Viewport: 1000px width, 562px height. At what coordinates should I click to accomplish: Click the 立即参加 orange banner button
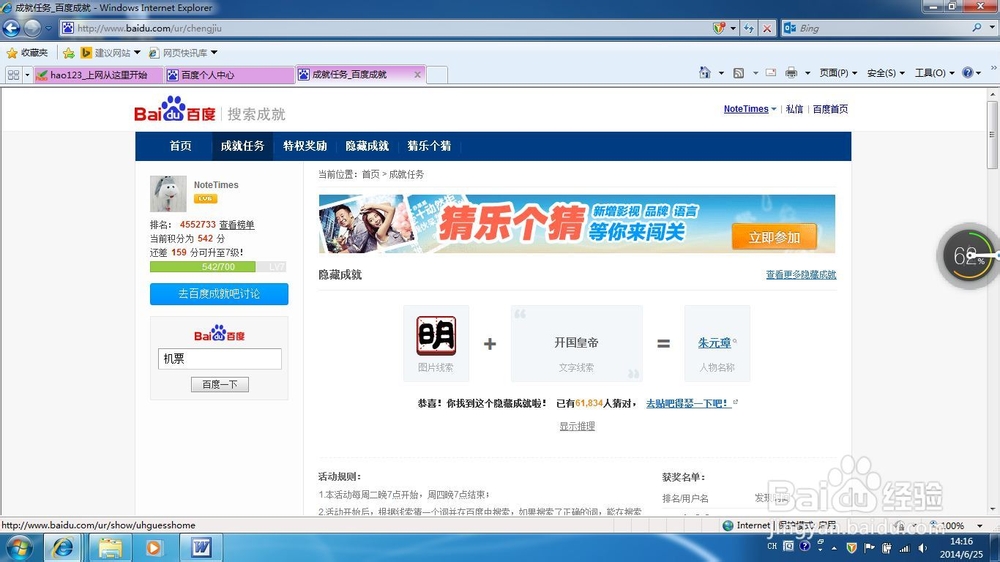point(774,237)
